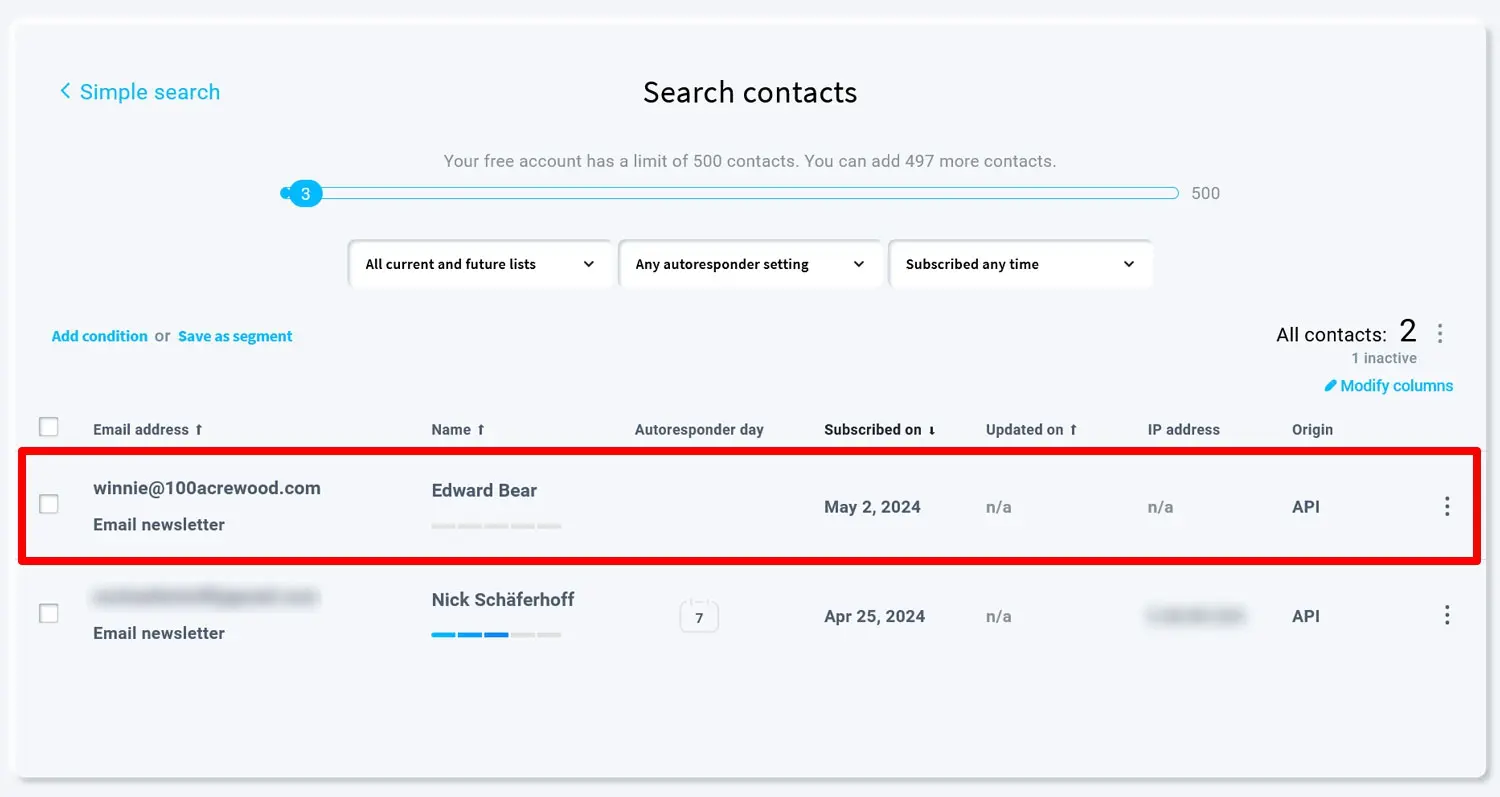Click the Add condition link
The image size is (1500, 797).
coord(99,336)
